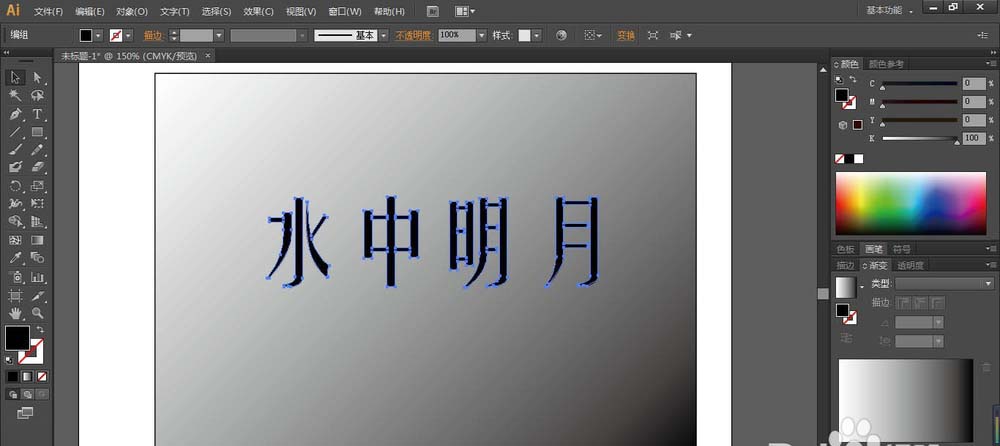Select the Zoom magnifier tool
This screenshot has height=446, width=1000.
(37, 313)
